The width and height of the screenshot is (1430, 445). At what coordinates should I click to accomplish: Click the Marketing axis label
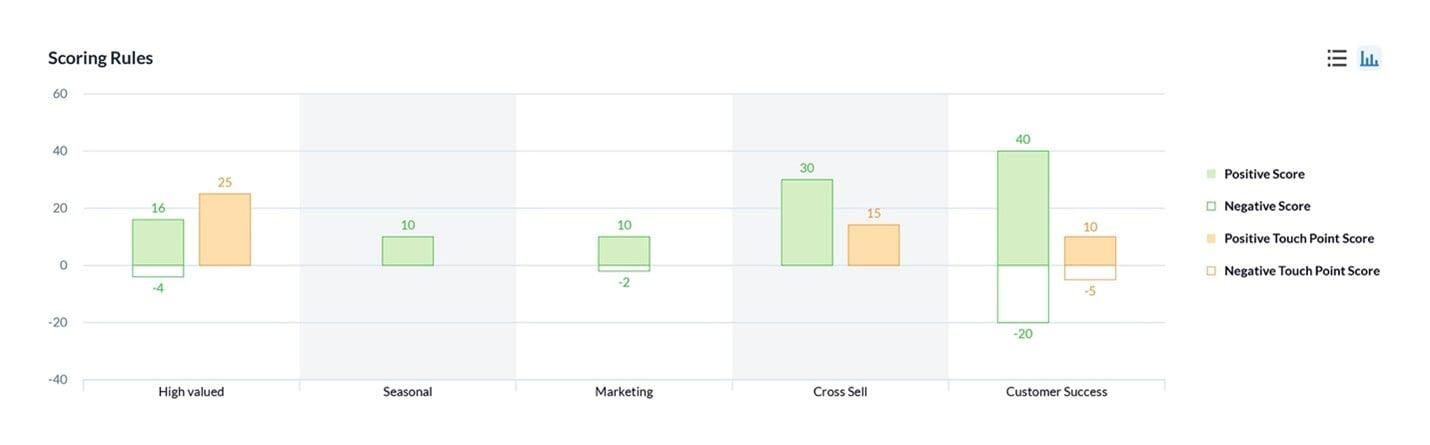coord(624,392)
